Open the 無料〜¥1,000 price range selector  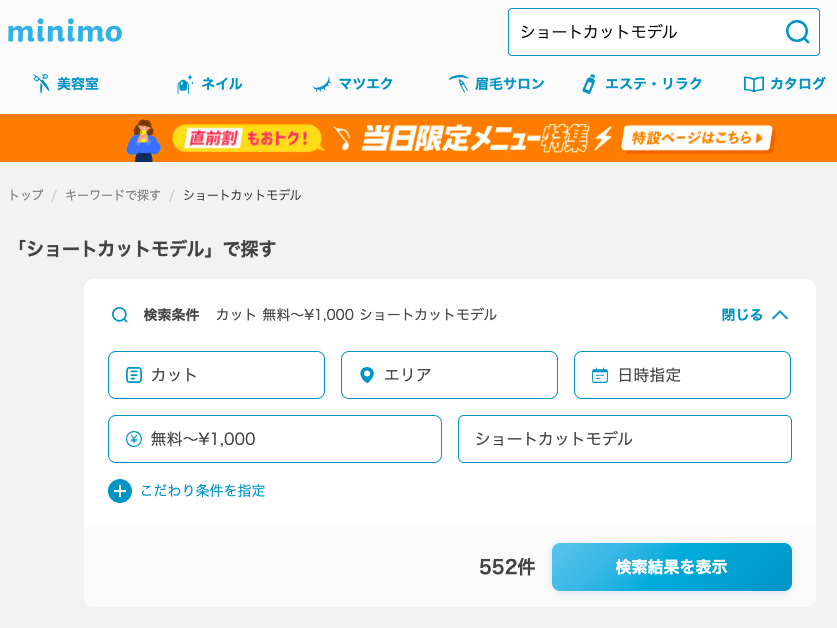click(275, 439)
